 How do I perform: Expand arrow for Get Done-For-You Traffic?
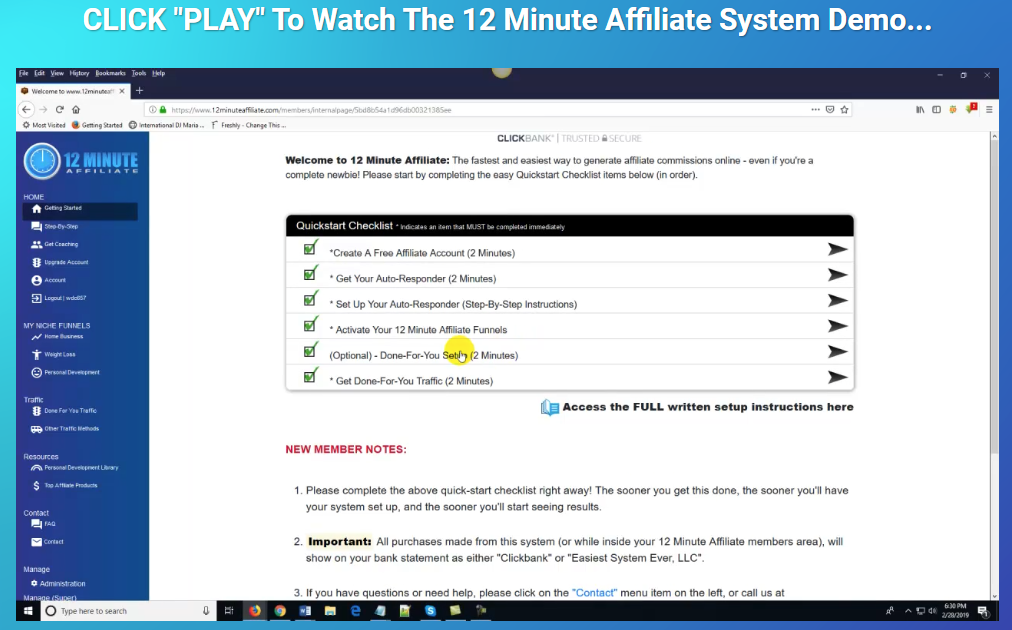[x=837, y=377]
